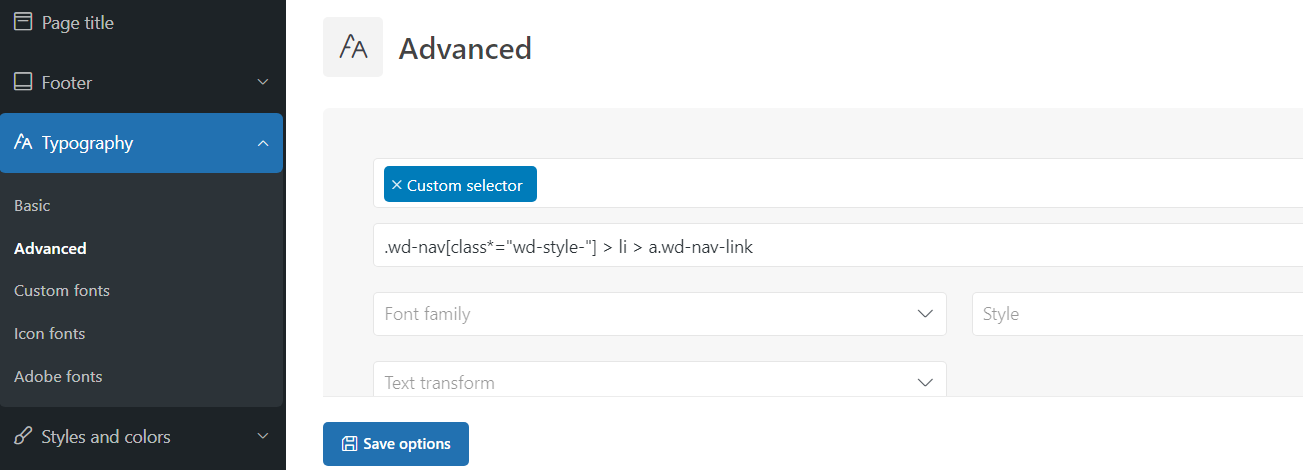This screenshot has width=1303, height=470.
Task: Open the Style dropdown
Action: (x=1137, y=314)
